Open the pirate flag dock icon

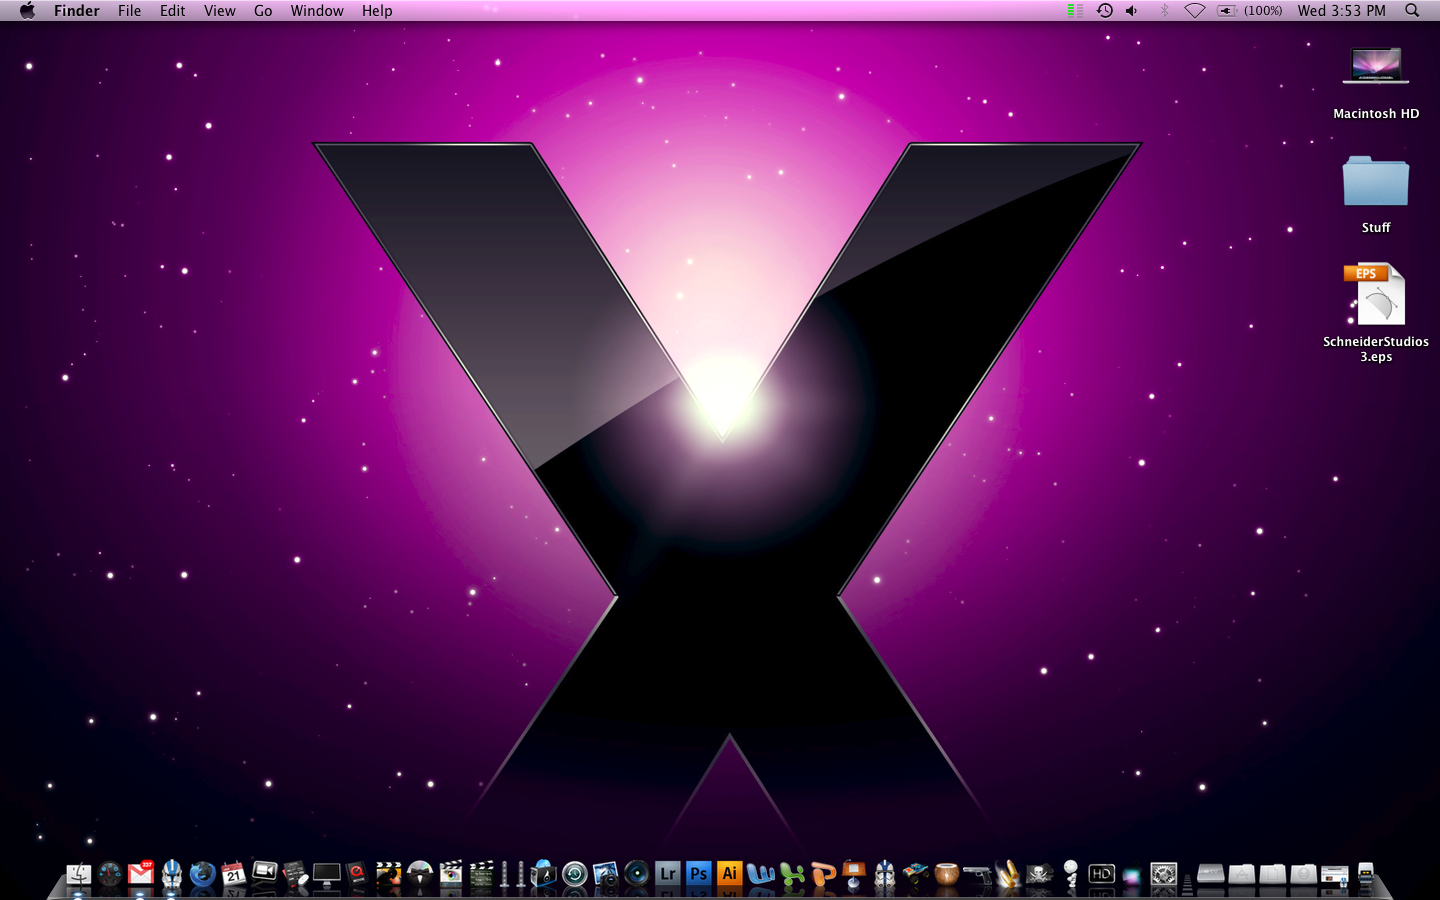tap(1039, 874)
